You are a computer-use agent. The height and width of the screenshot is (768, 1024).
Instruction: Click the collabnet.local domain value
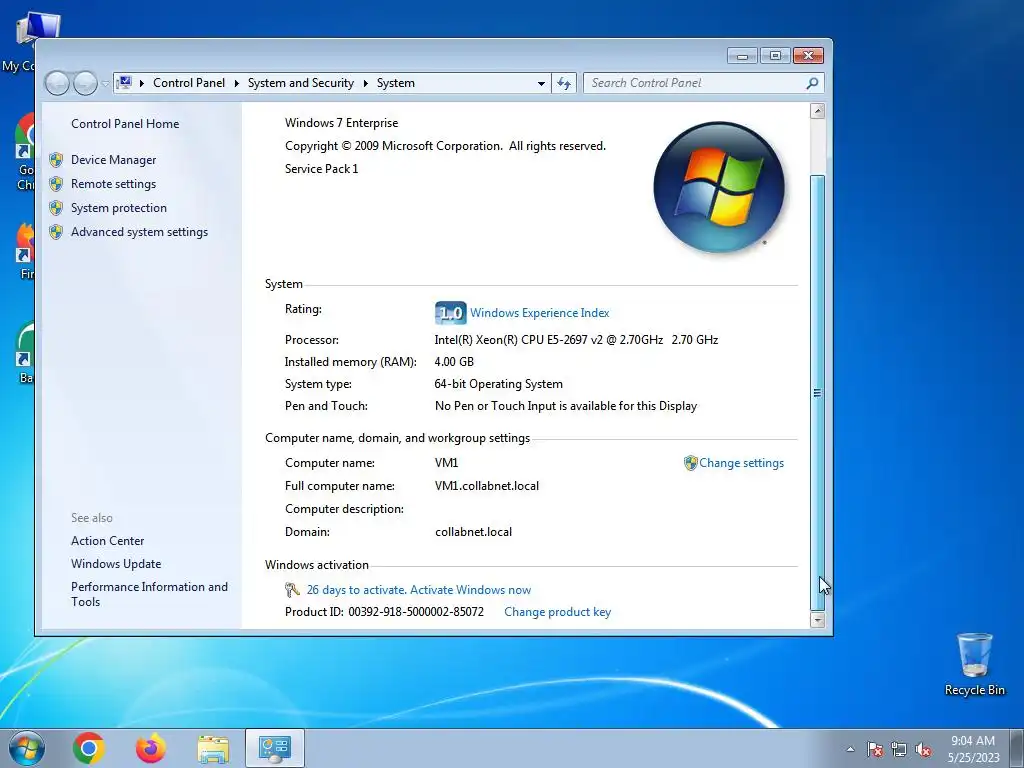(473, 532)
